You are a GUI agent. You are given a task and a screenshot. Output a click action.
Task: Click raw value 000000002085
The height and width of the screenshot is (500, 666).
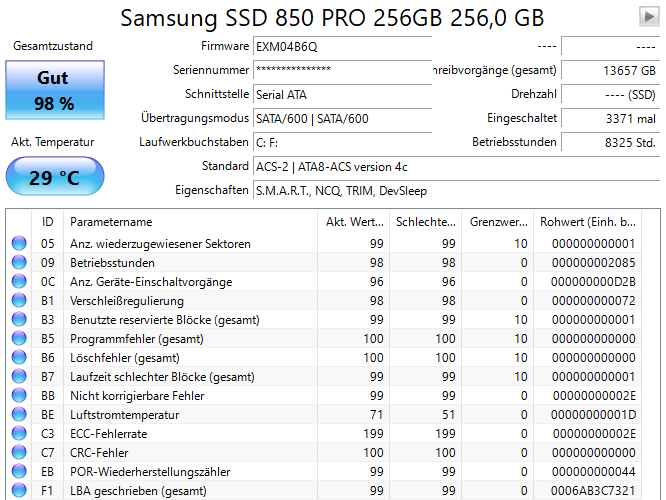tap(593, 263)
